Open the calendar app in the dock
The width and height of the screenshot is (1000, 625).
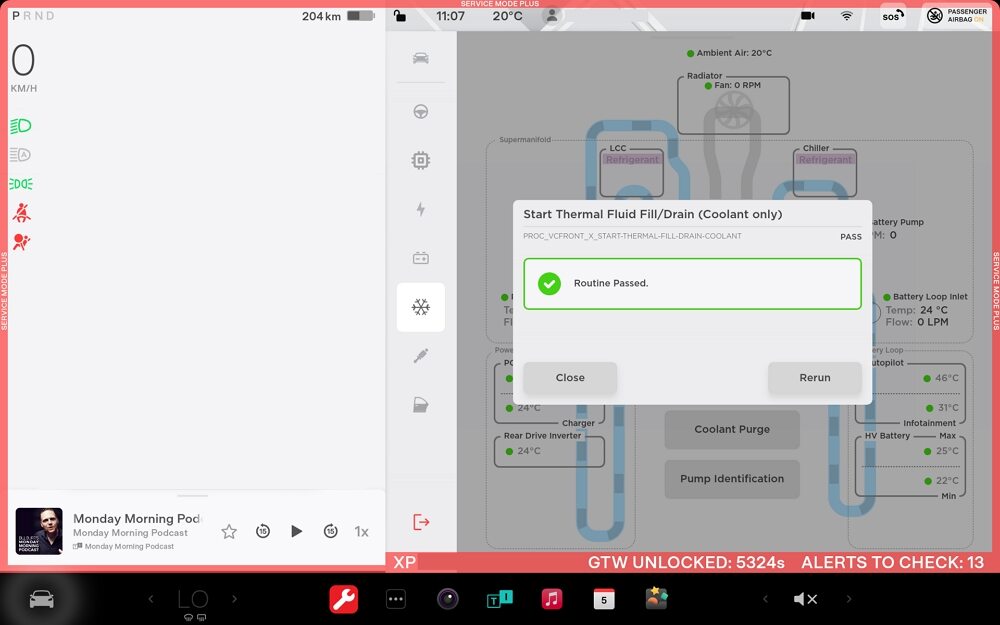click(604, 599)
